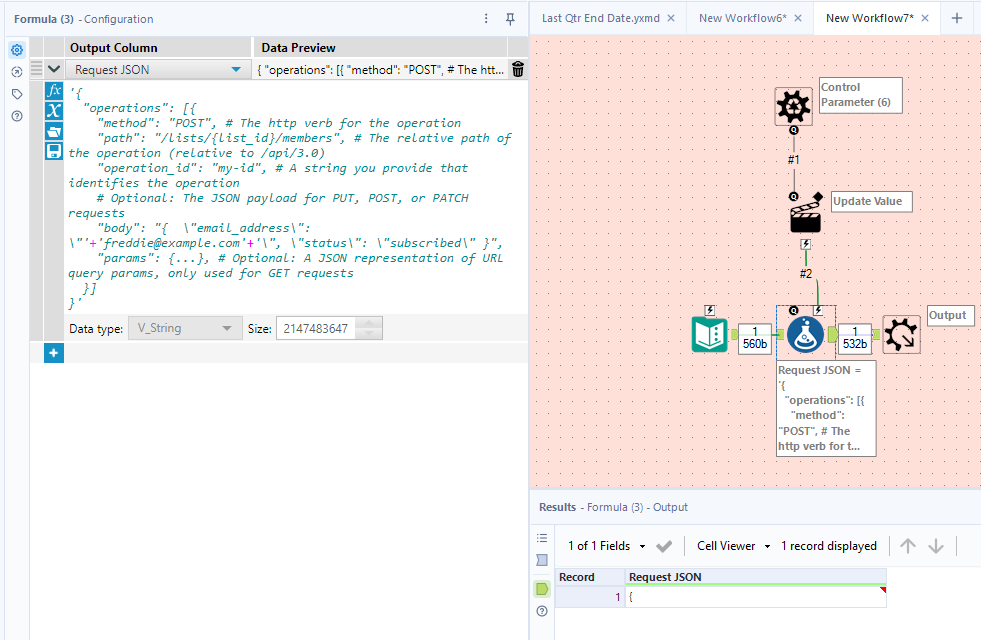The image size is (981, 640).
Task: Toggle the green data profile icon in Results
Action: pos(541,589)
